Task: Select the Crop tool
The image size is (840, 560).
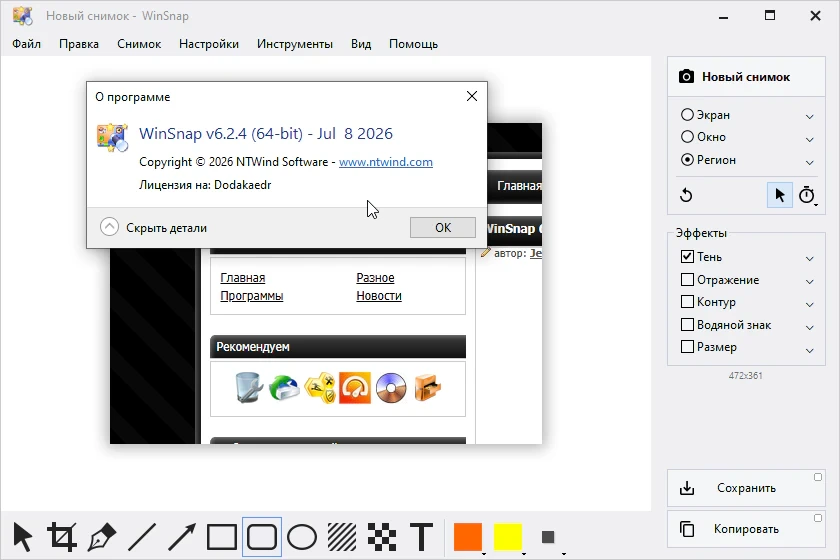Action: [x=62, y=537]
